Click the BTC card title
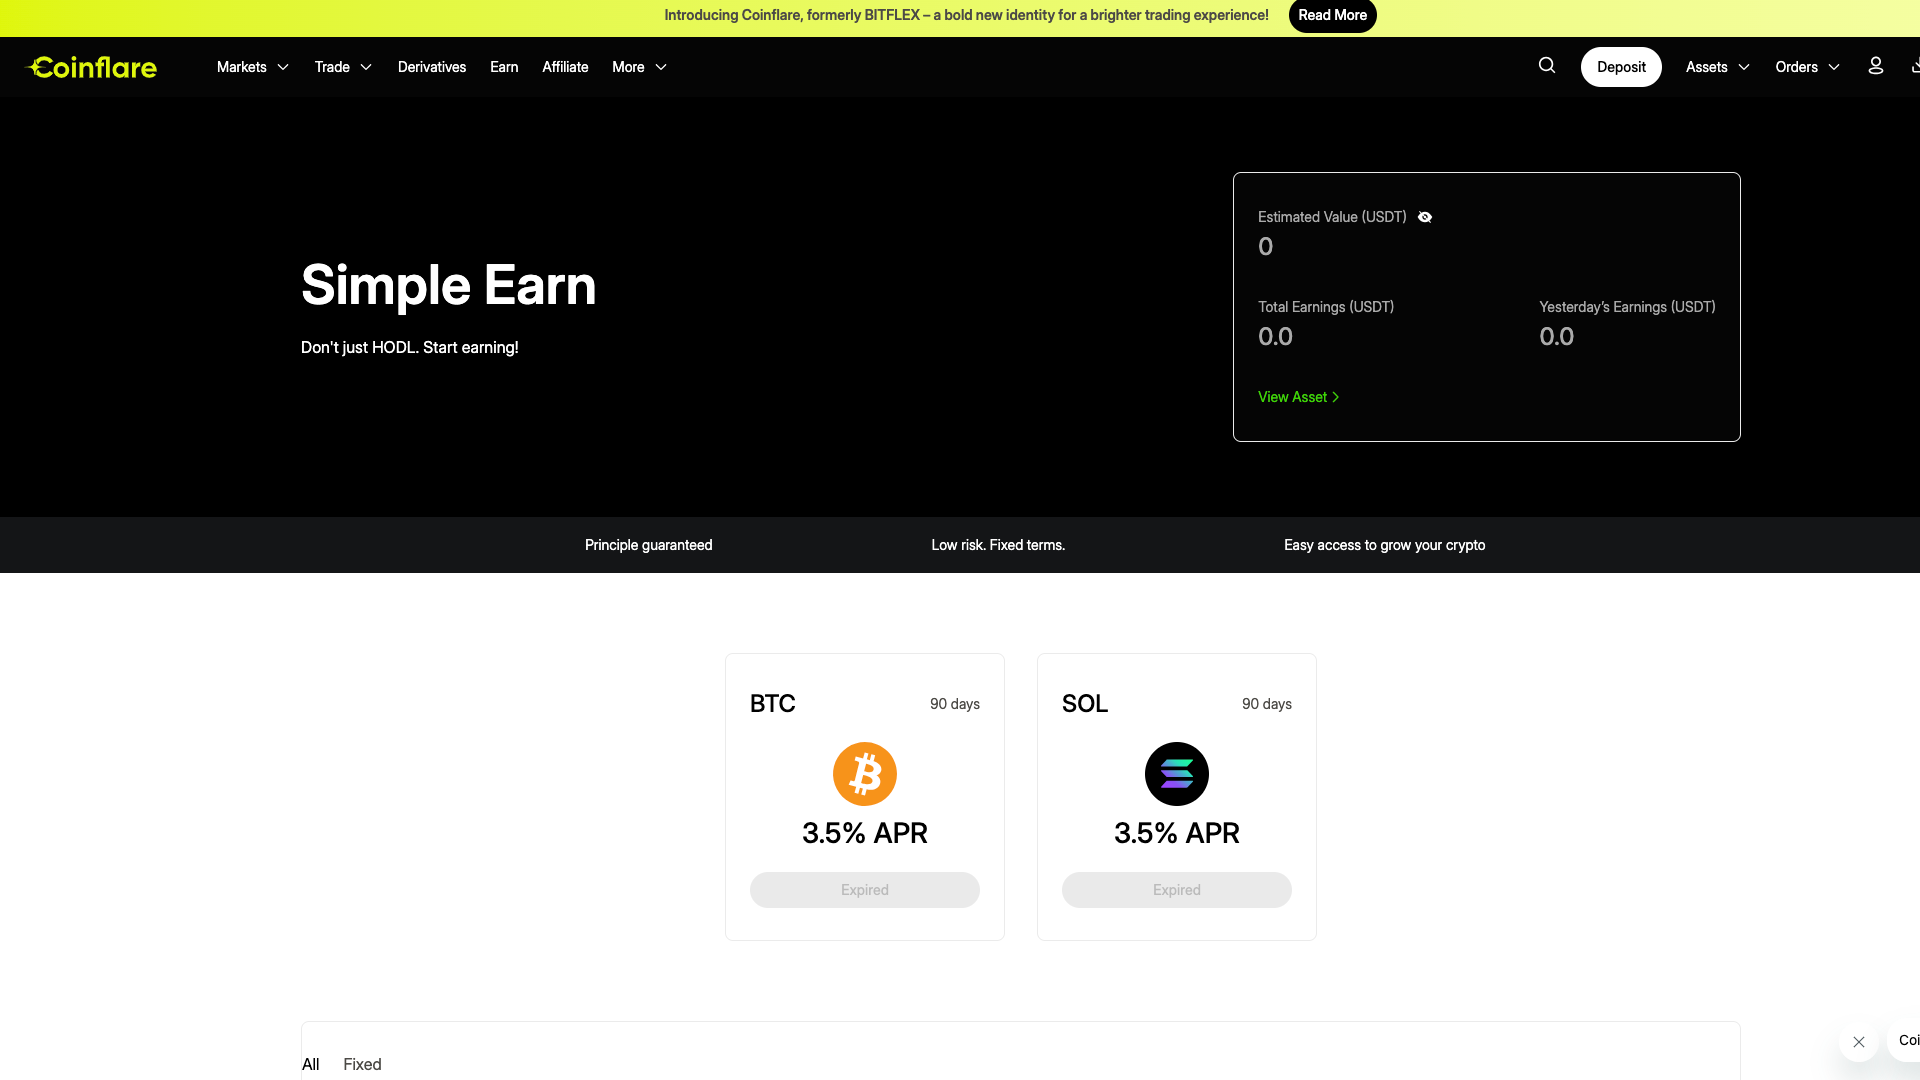Screen dimensions: 1920x1080 point(773,704)
